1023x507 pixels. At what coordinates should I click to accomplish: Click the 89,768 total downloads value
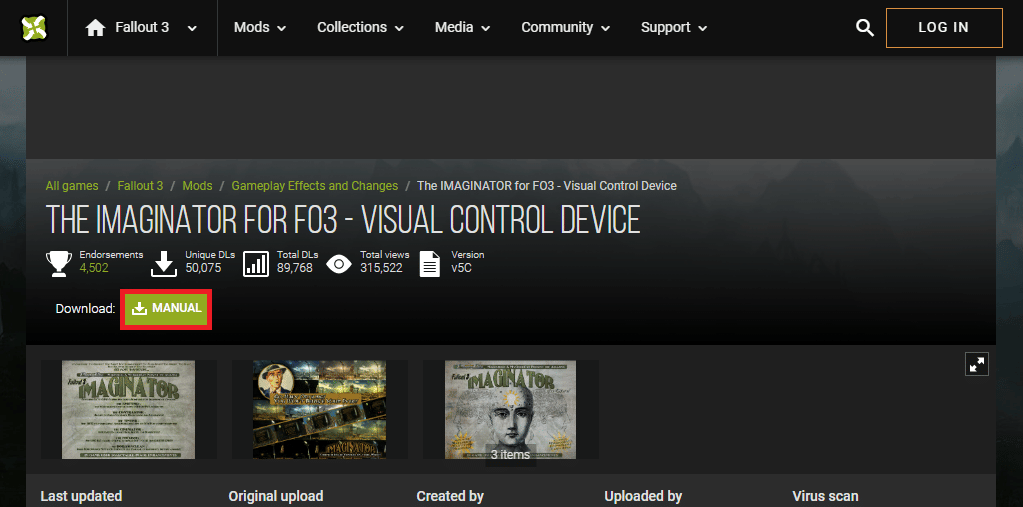[294, 268]
